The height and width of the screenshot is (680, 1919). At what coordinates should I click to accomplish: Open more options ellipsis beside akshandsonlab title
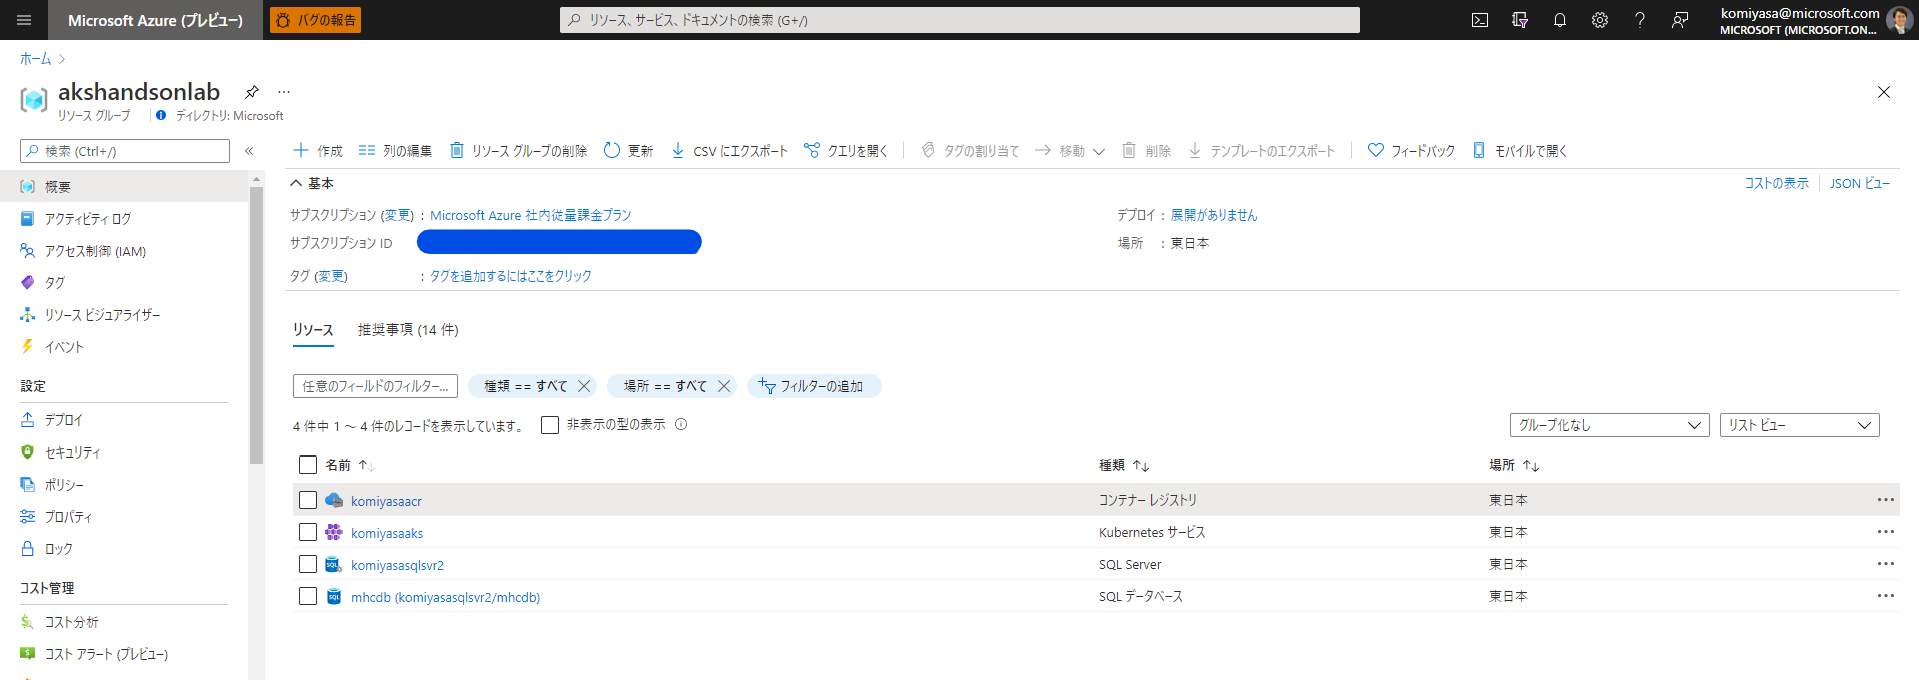(x=284, y=92)
